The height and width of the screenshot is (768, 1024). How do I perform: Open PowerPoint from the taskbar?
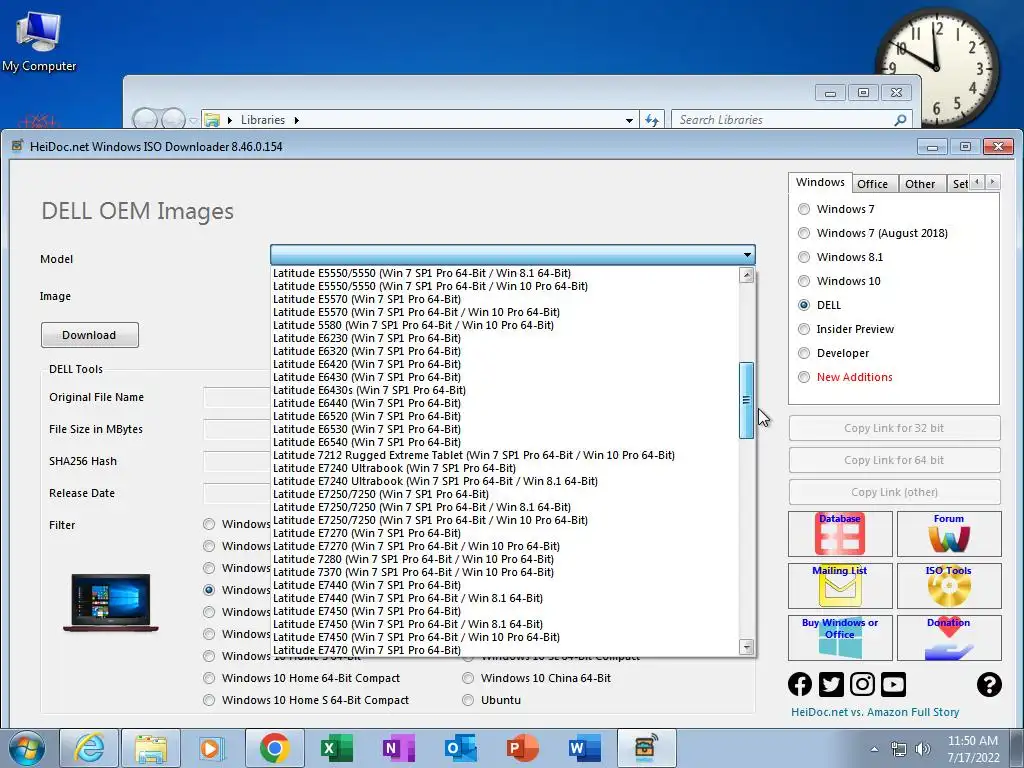pos(522,748)
